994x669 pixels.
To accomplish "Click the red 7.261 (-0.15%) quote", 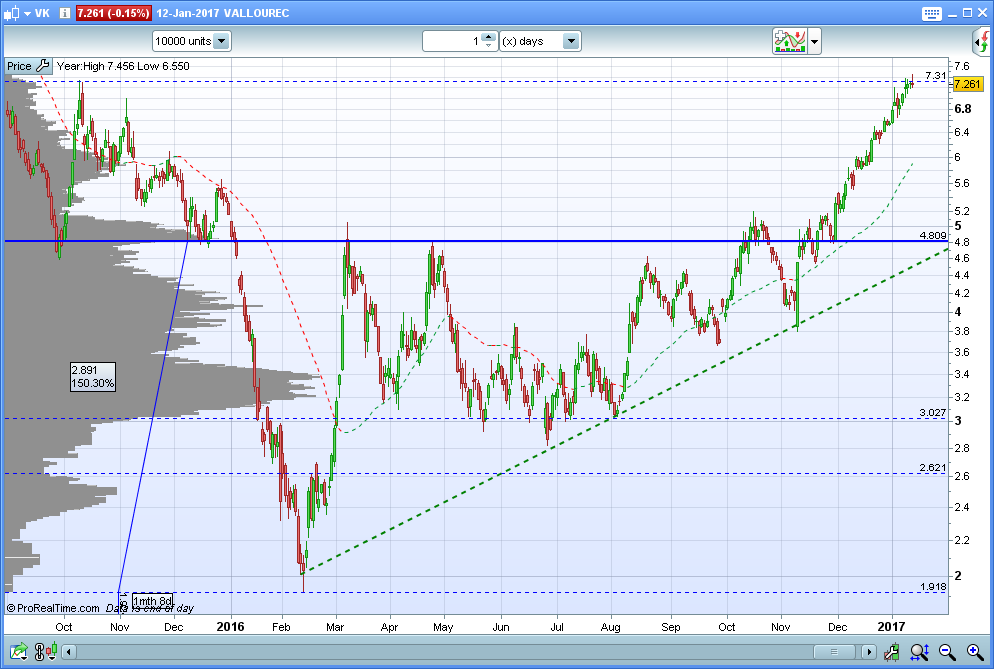I will tap(113, 13).
